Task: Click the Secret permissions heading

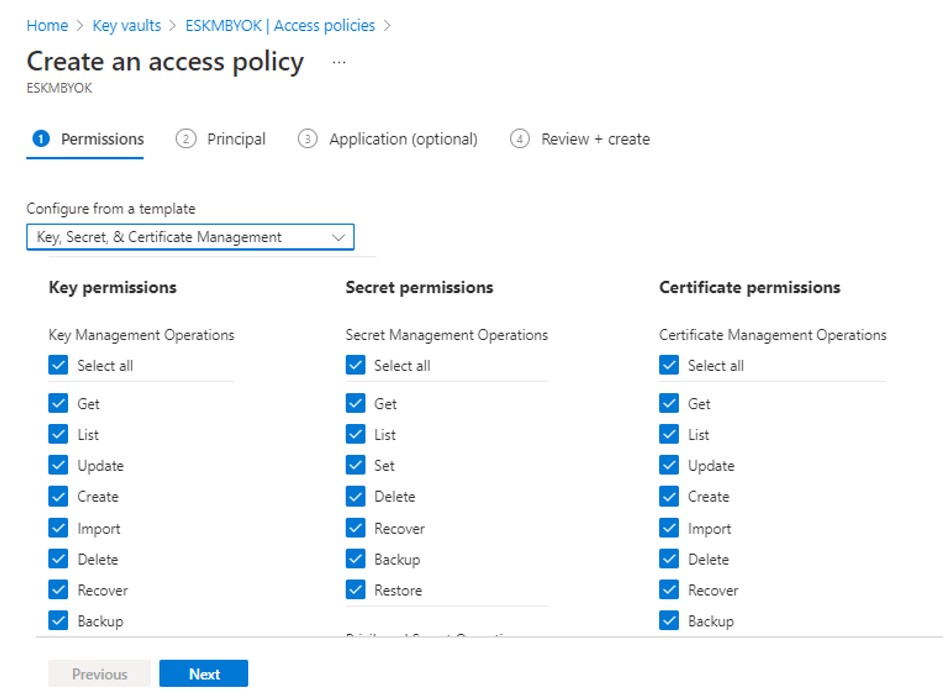Action: point(419,287)
